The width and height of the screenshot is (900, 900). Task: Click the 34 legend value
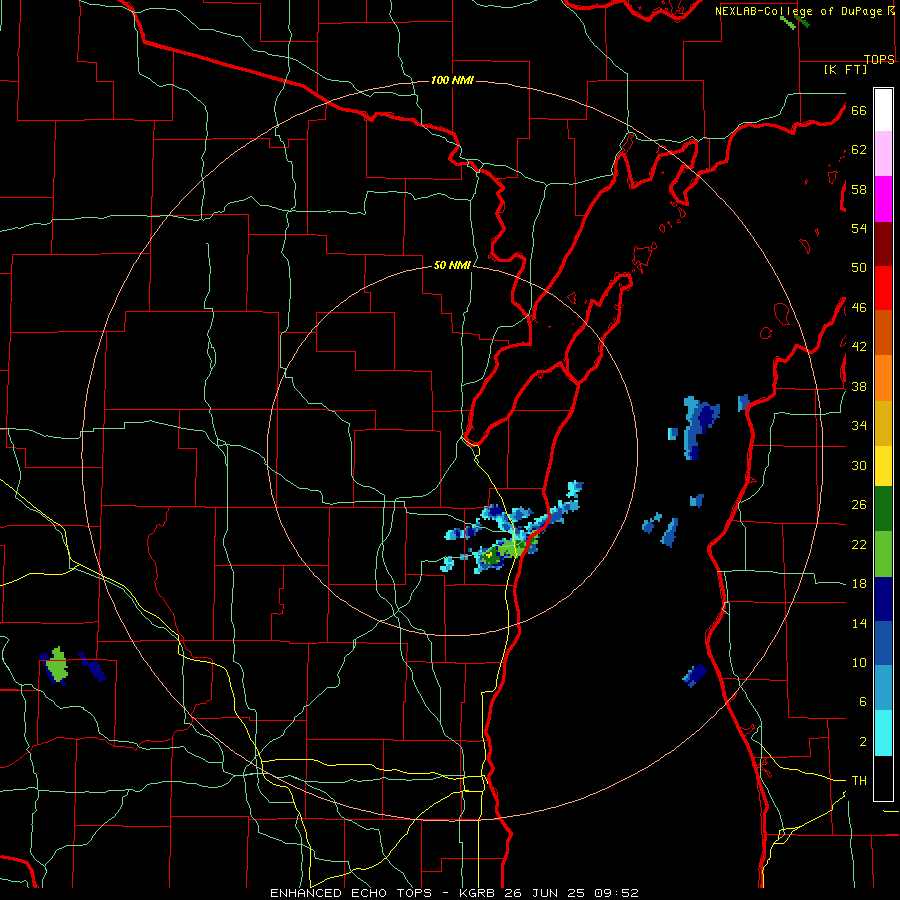pyautogui.click(x=859, y=426)
